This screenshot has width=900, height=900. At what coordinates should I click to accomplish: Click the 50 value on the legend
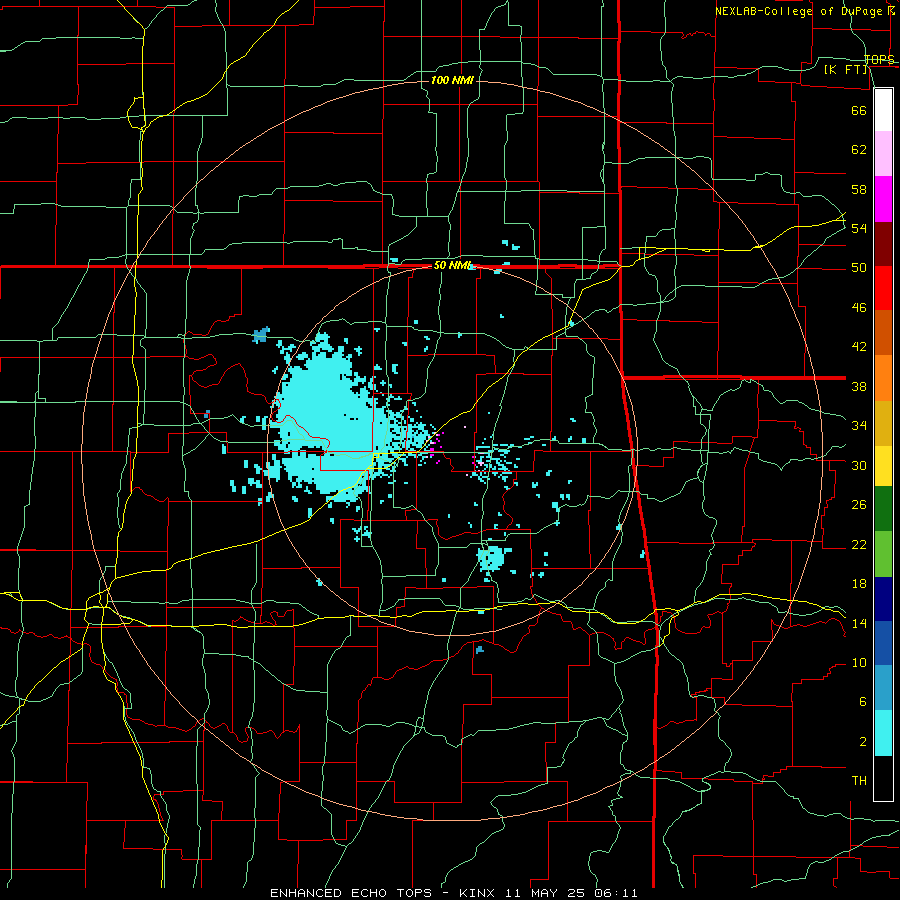859,268
